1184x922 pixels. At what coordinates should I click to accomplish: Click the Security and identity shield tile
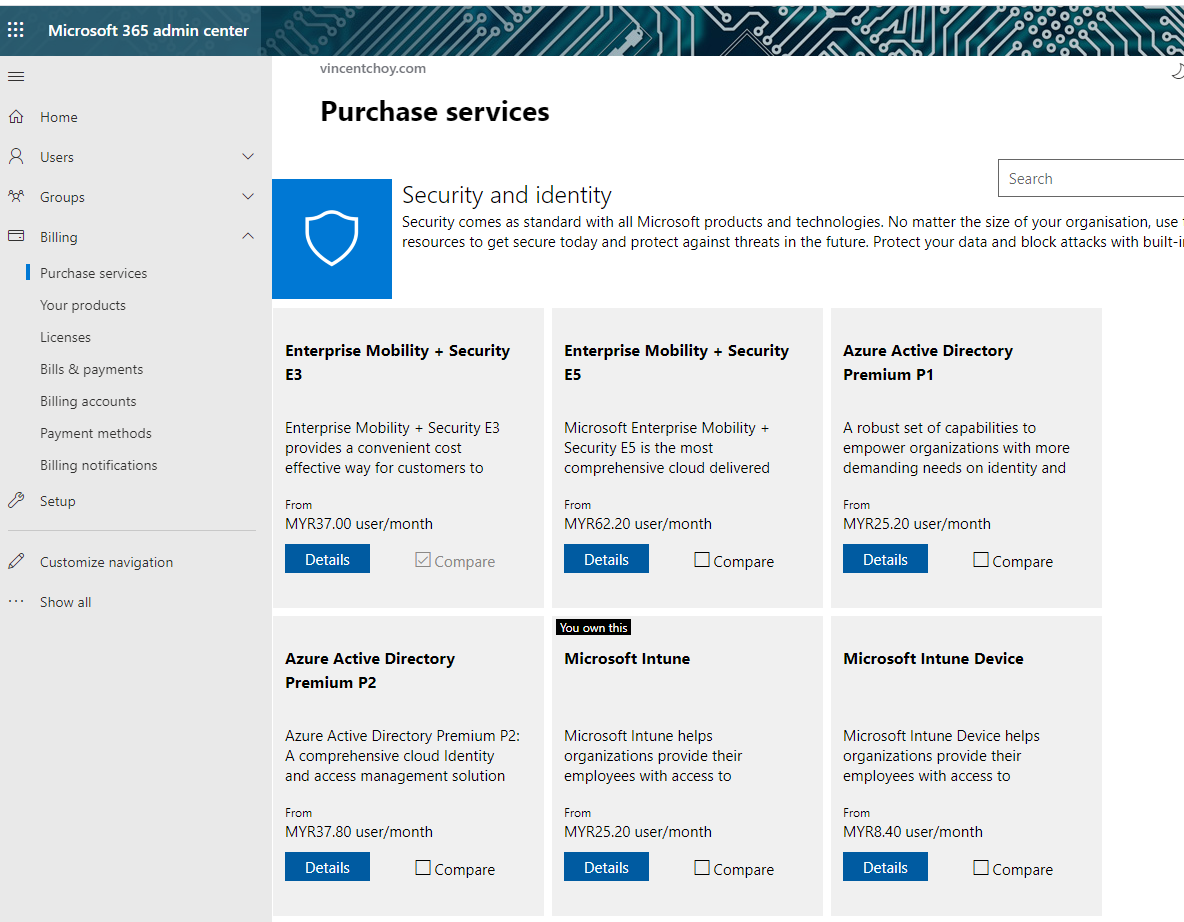click(x=331, y=239)
